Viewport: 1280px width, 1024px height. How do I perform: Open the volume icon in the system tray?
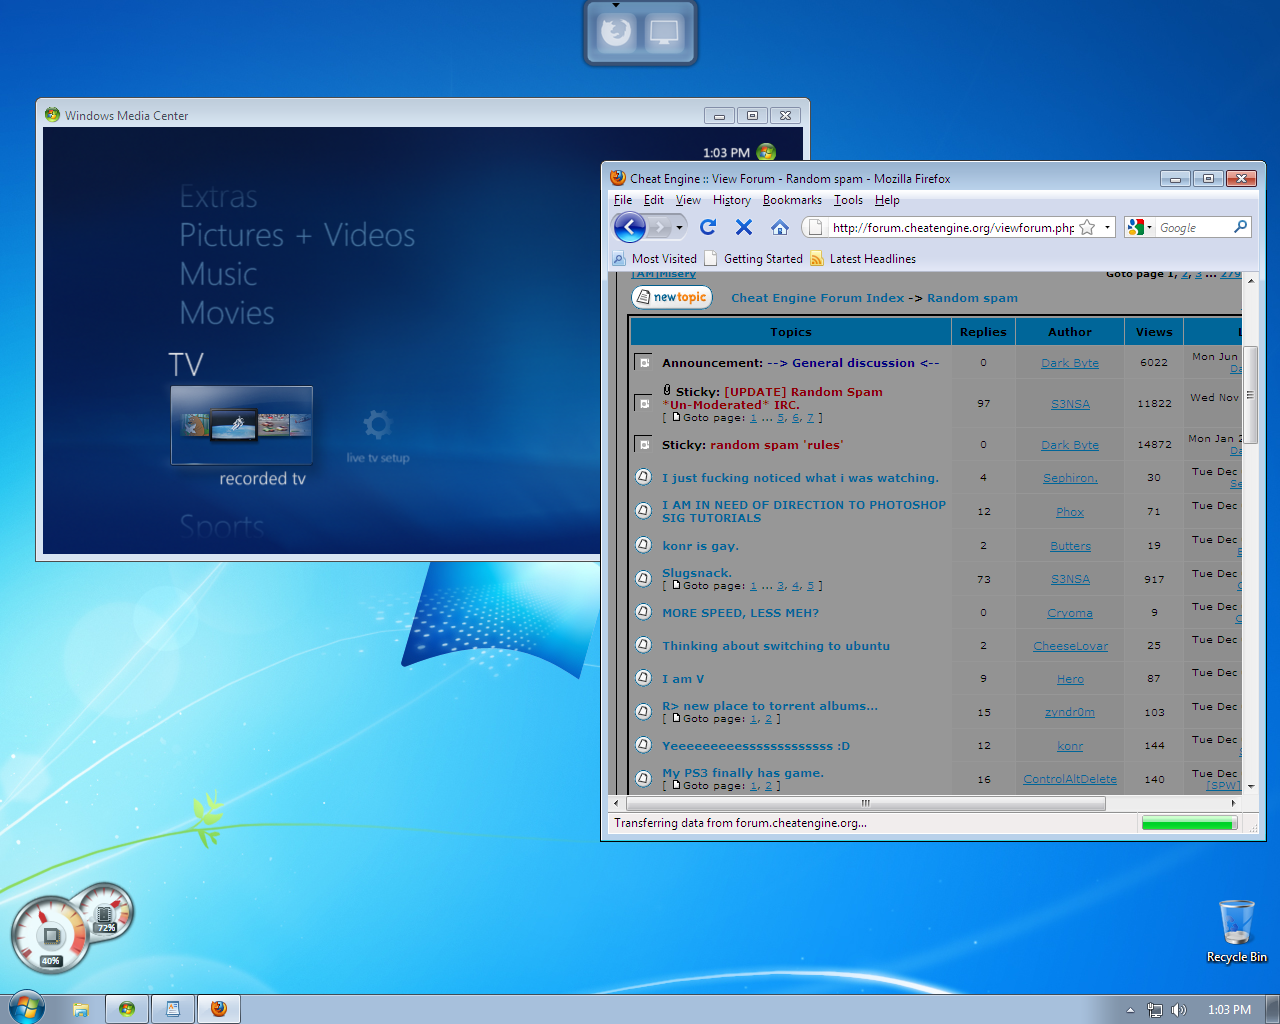pyautogui.click(x=1179, y=1010)
